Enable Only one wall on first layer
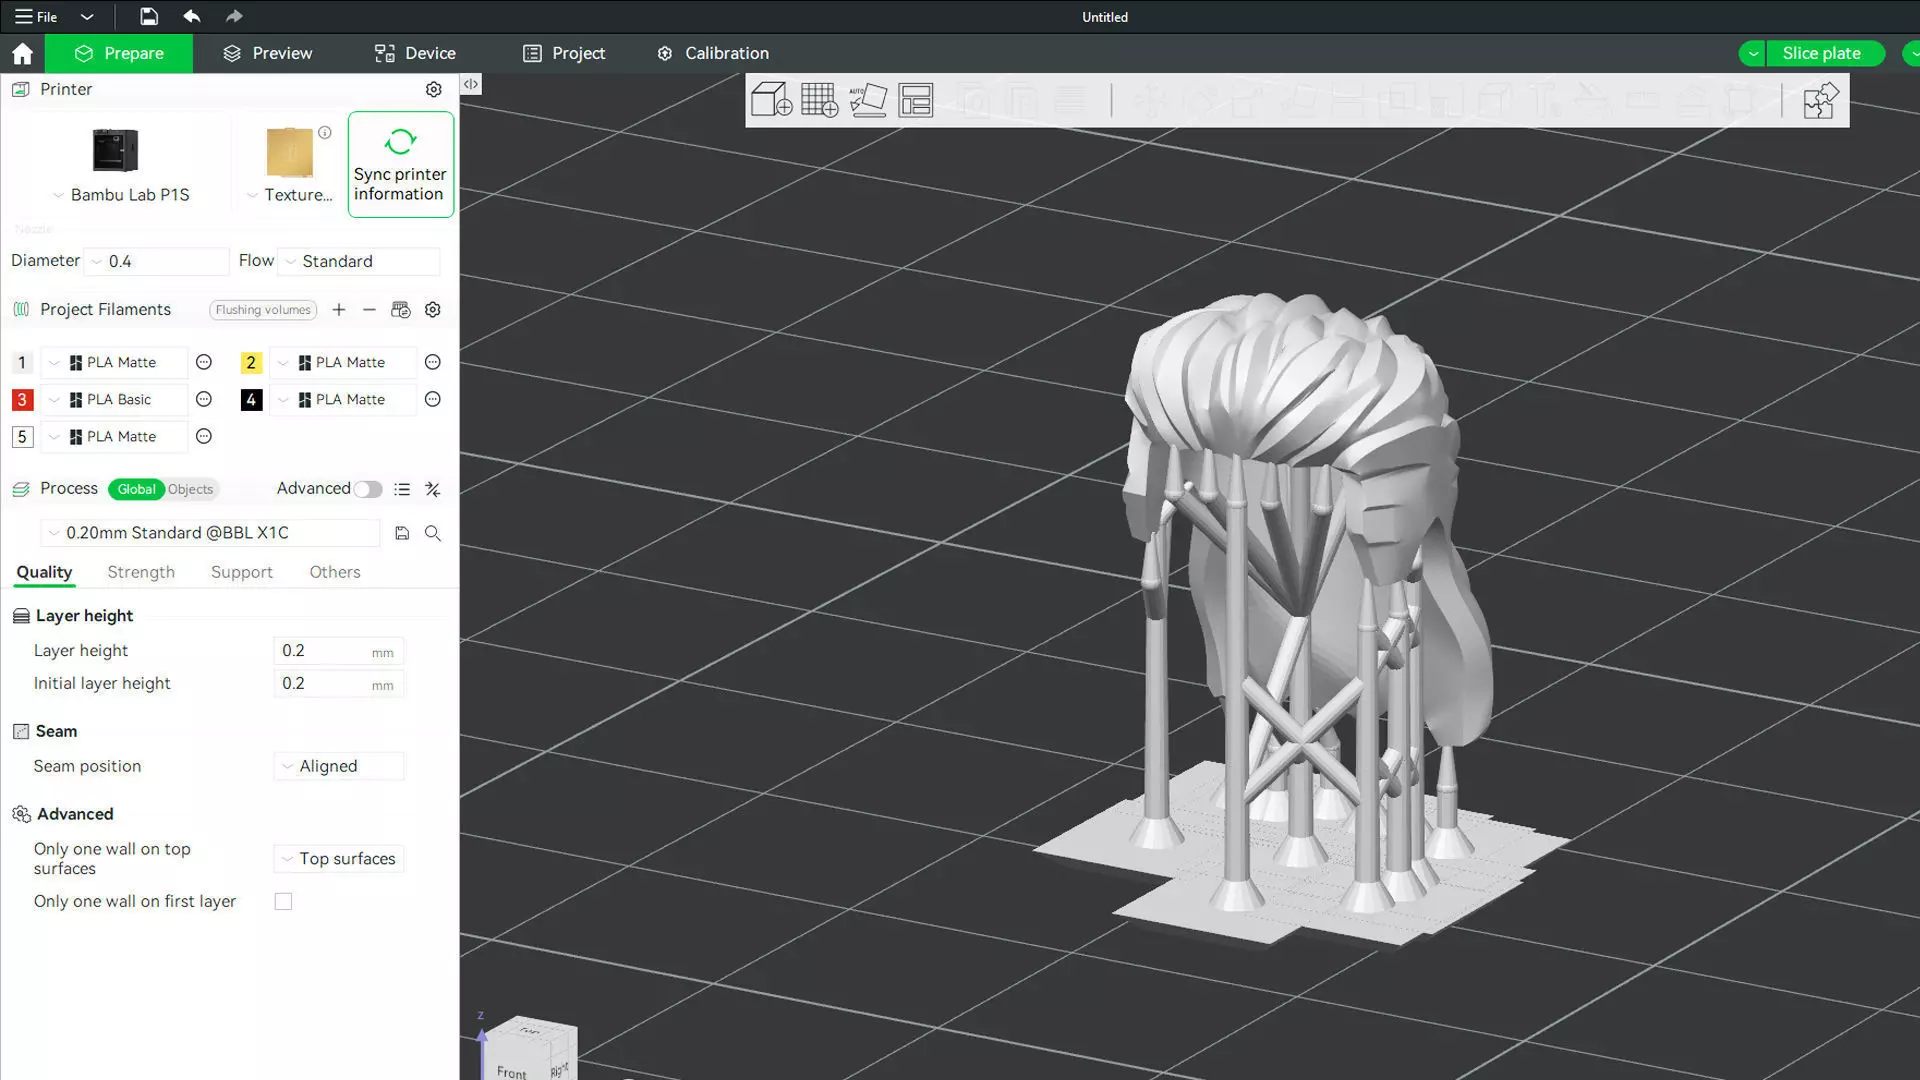The image size is (1920, 1080). pyautogui.click(x=284, y=902)
